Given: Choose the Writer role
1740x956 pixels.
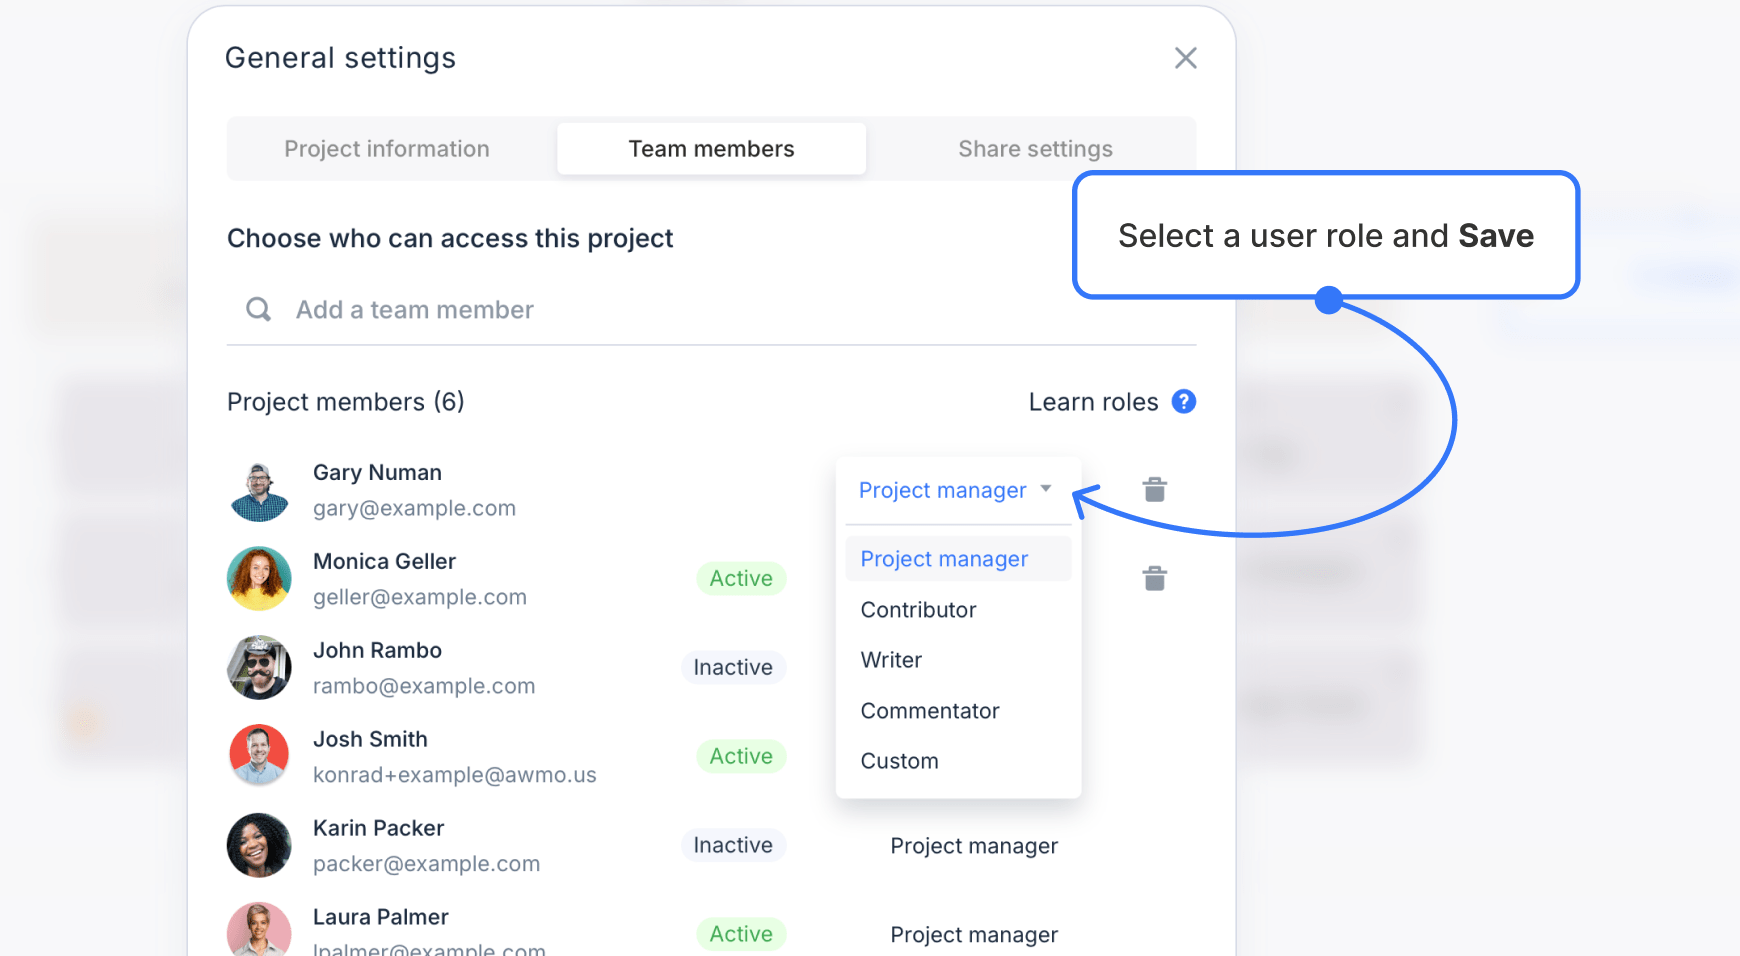Looking at the screenshot, I should click(890, 659).
